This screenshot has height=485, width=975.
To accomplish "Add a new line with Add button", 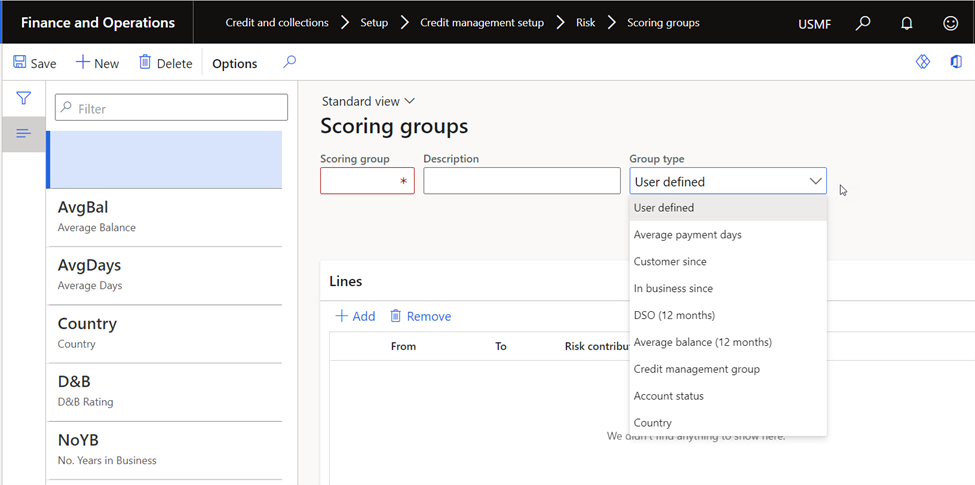I will click(x=355, y=316).
